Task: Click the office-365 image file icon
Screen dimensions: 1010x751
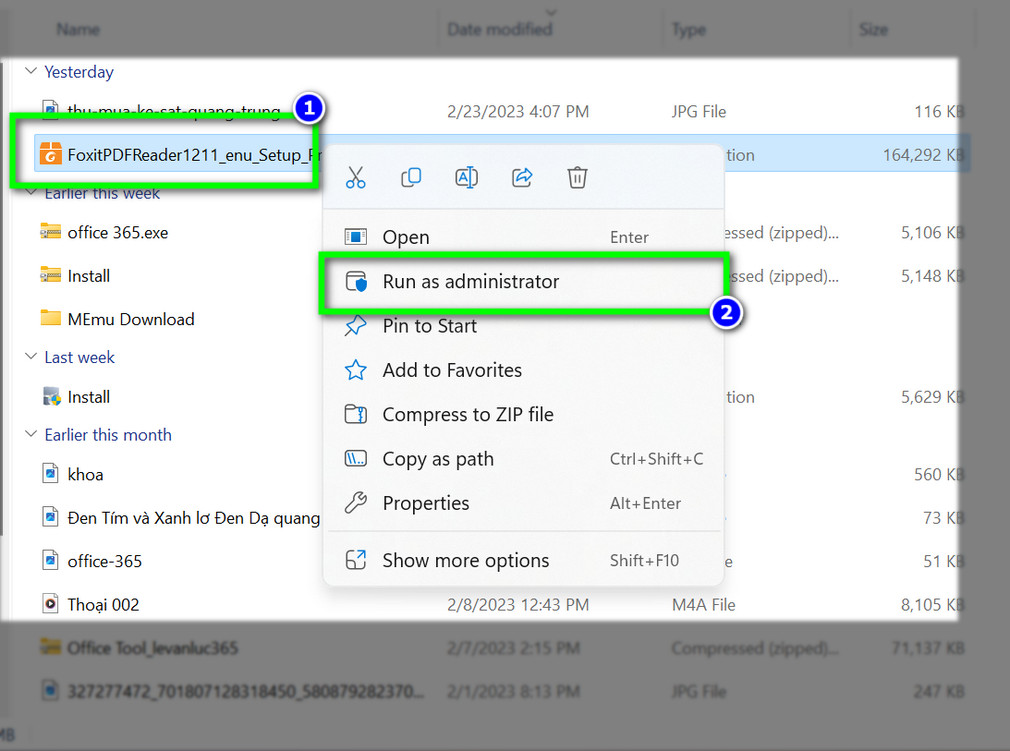Action: [x=50, y=560]
